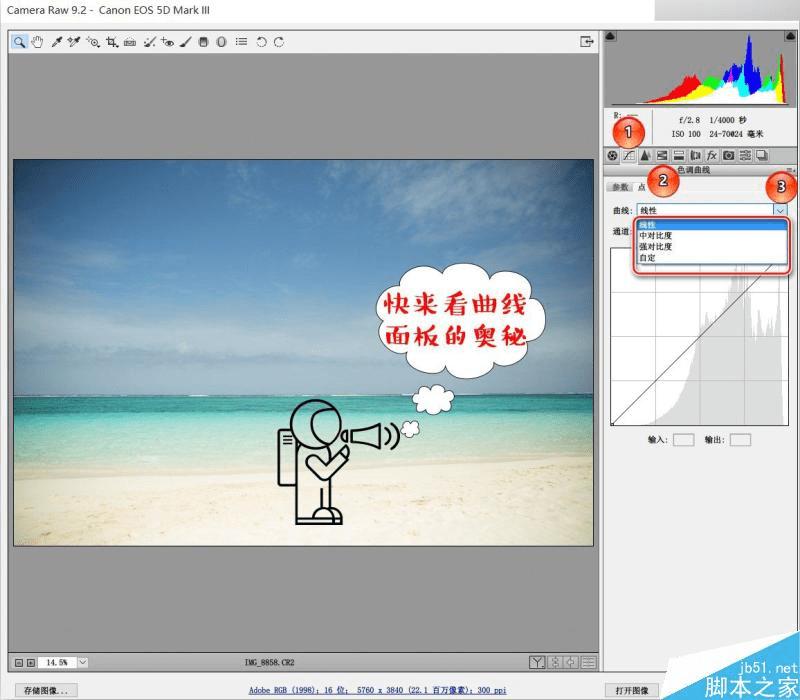Select the Graduated Filter tool
The width and height of the screenshot is (800, 700).
(204, 42)
